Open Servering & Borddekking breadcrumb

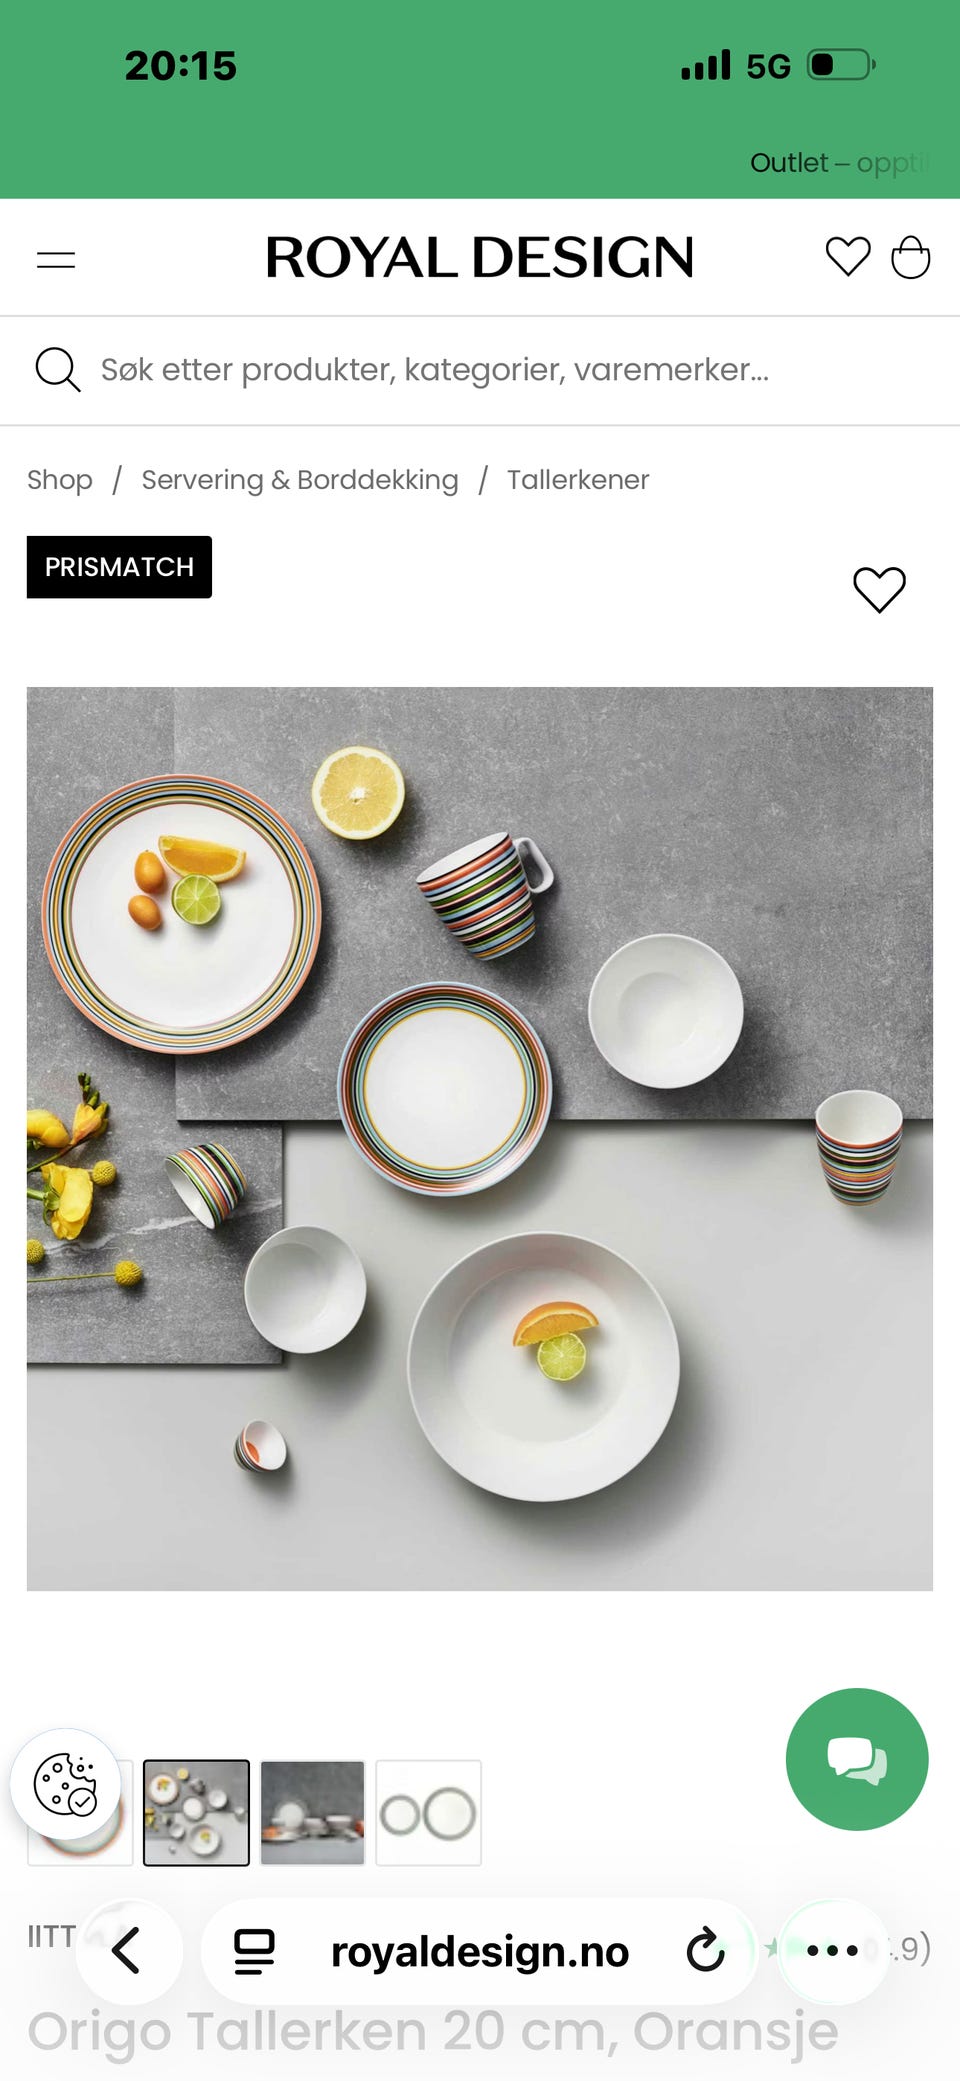[x=300, y=480]
